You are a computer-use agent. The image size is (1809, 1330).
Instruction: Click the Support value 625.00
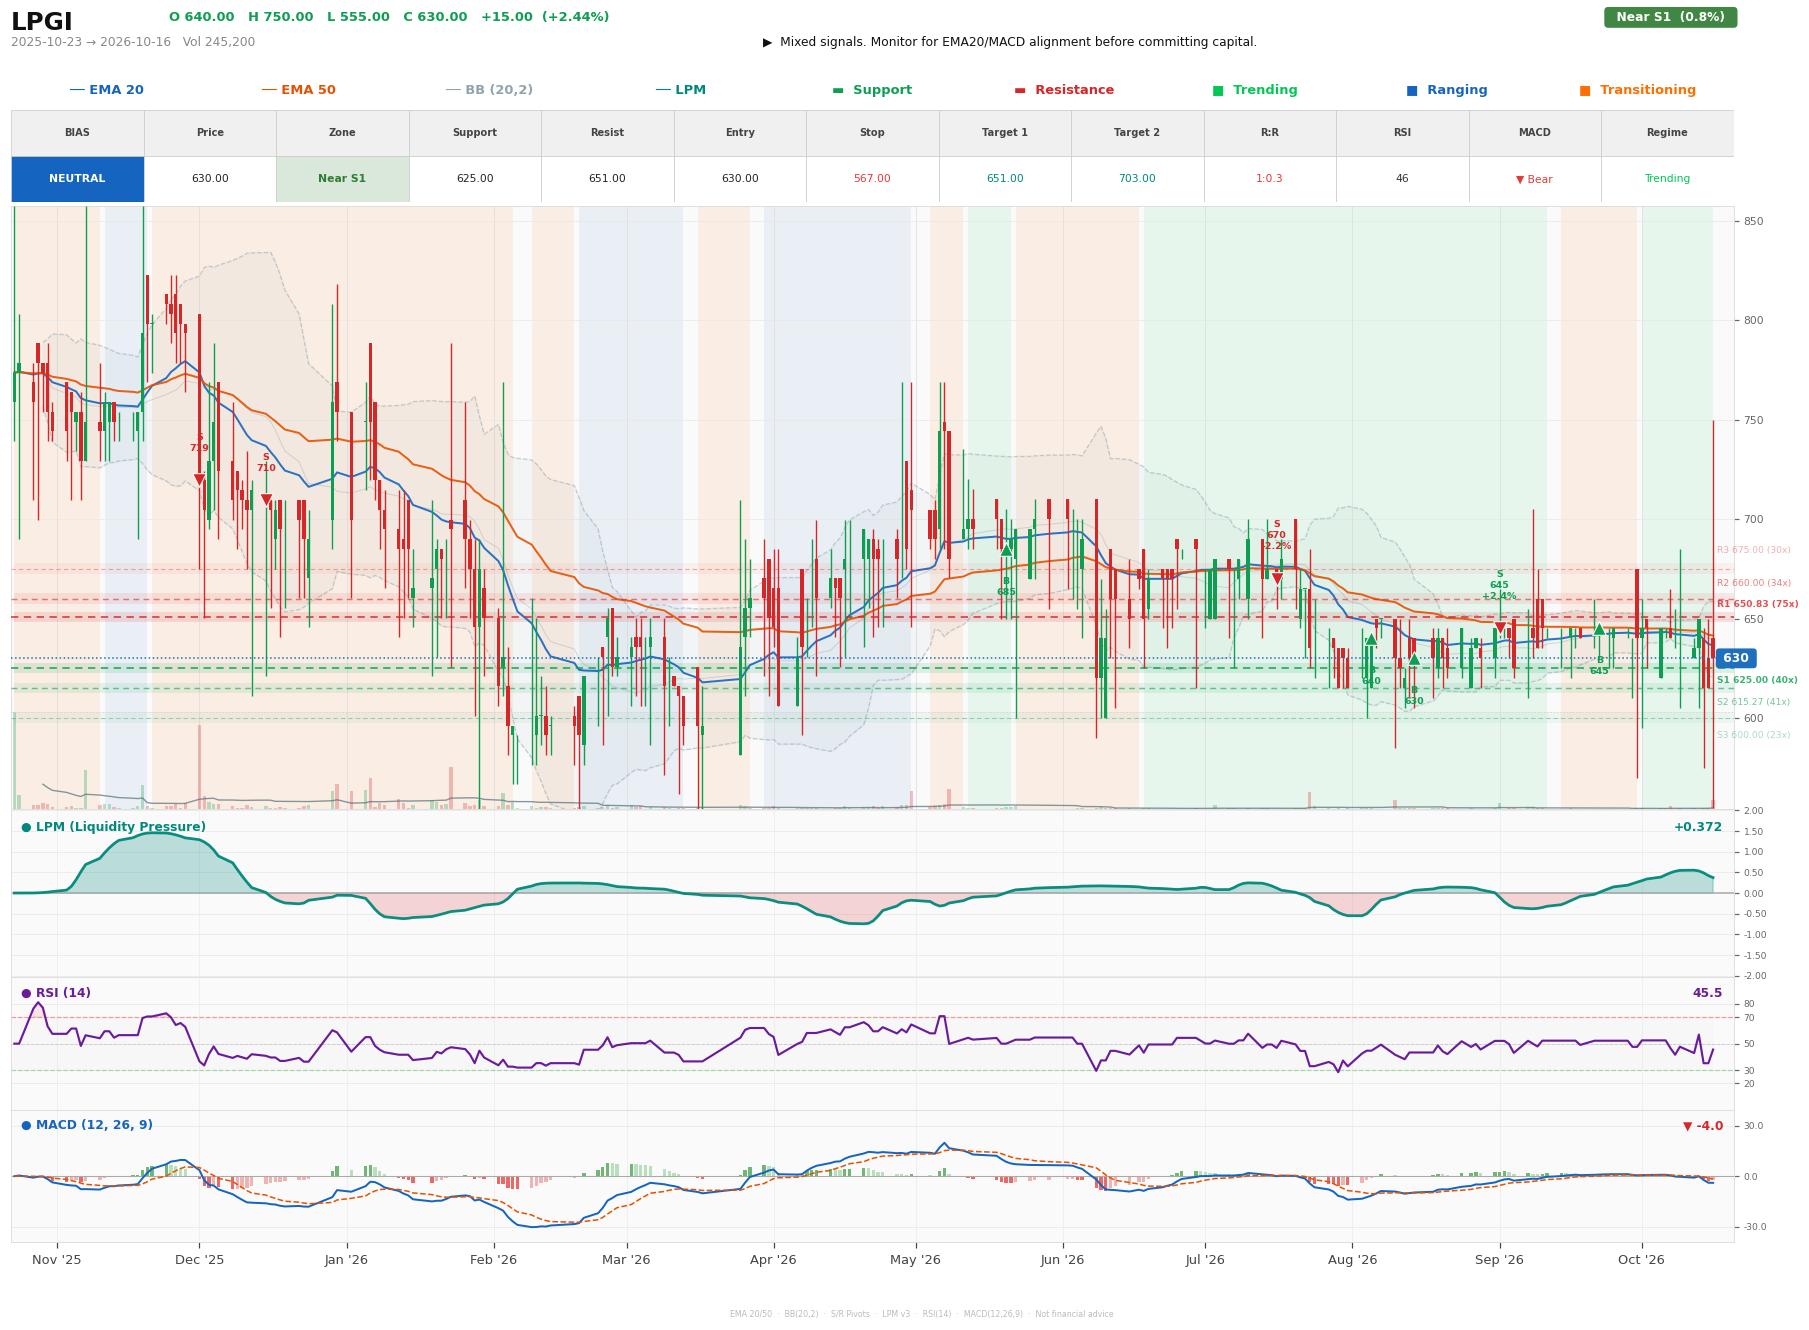(475, 179)
